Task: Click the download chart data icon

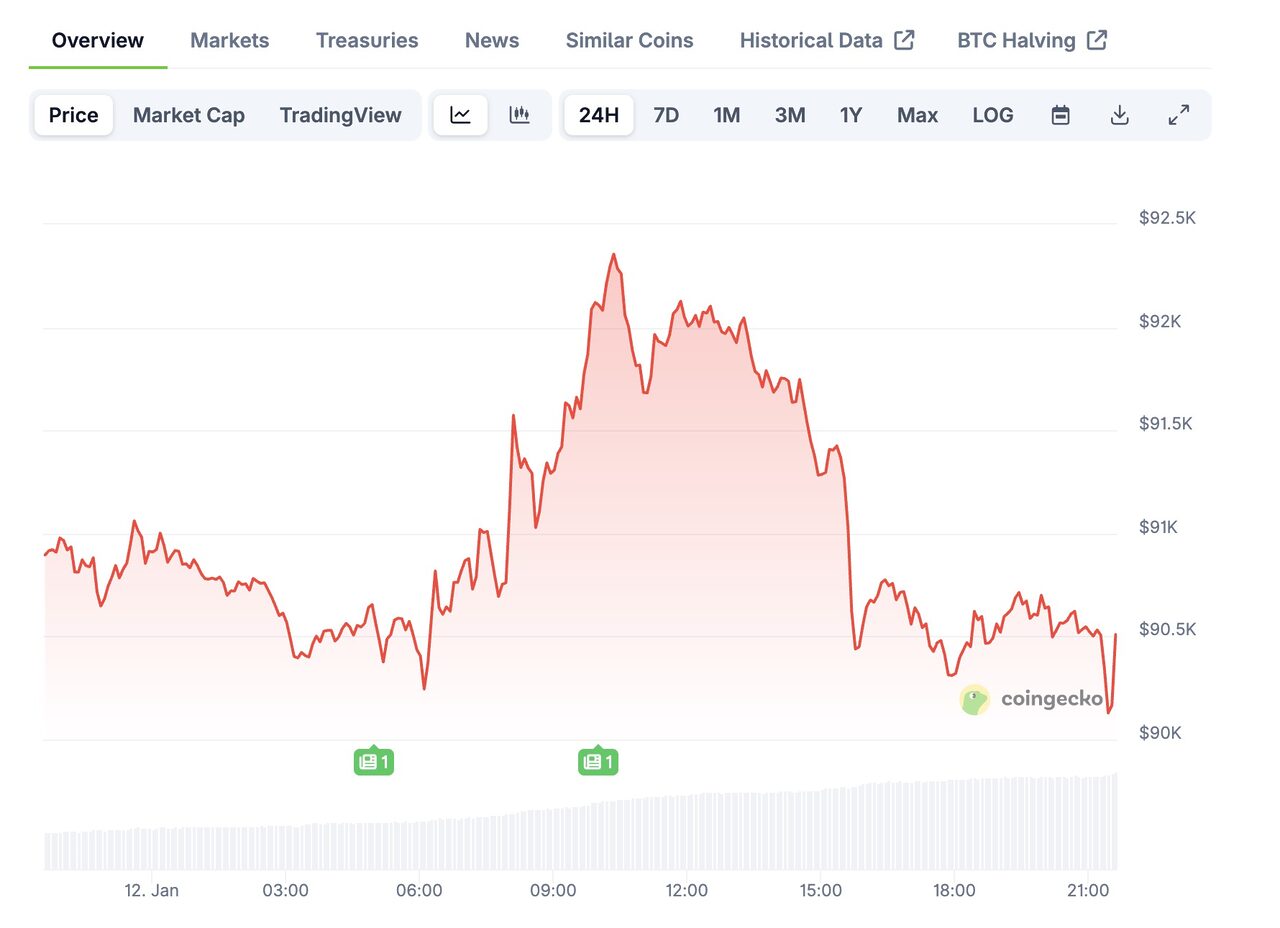Action: 1120,115
